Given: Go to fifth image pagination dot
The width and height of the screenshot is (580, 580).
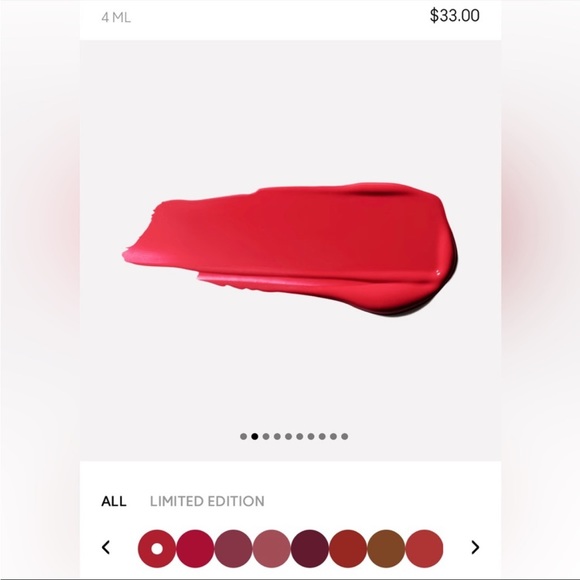Looking at the screenshot, I should tap(288, 436).
